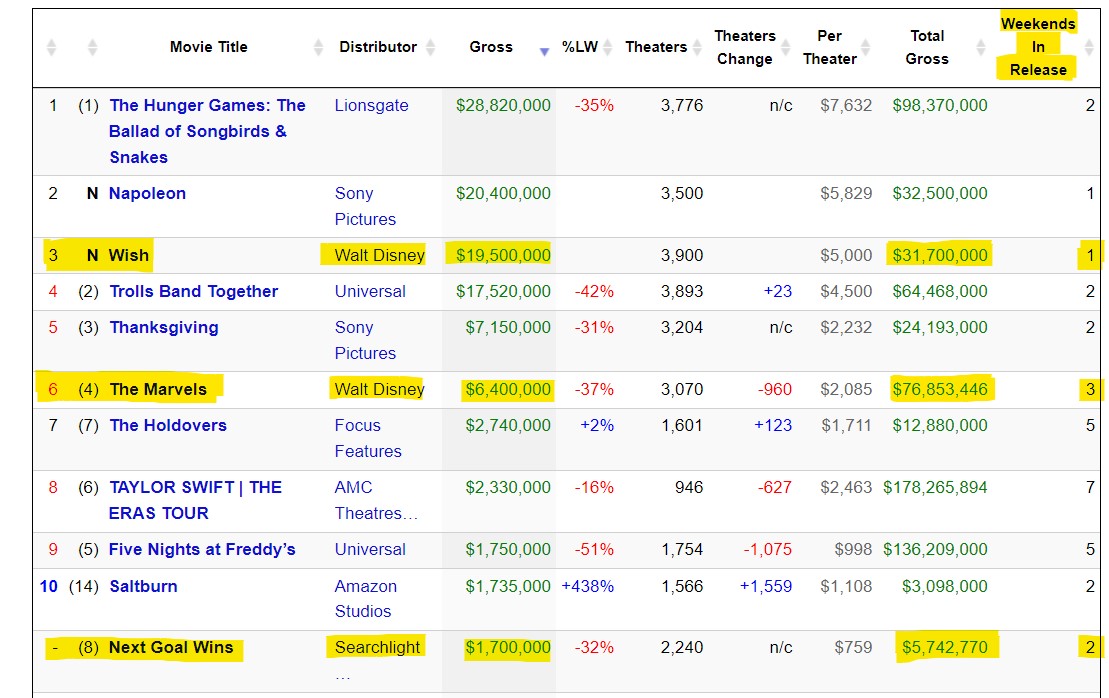Viewport: 1109px width, 698px height.
Task: Click the blue descending arrow beside Gross
Action: pyautogui.click(x=544, y=51)
